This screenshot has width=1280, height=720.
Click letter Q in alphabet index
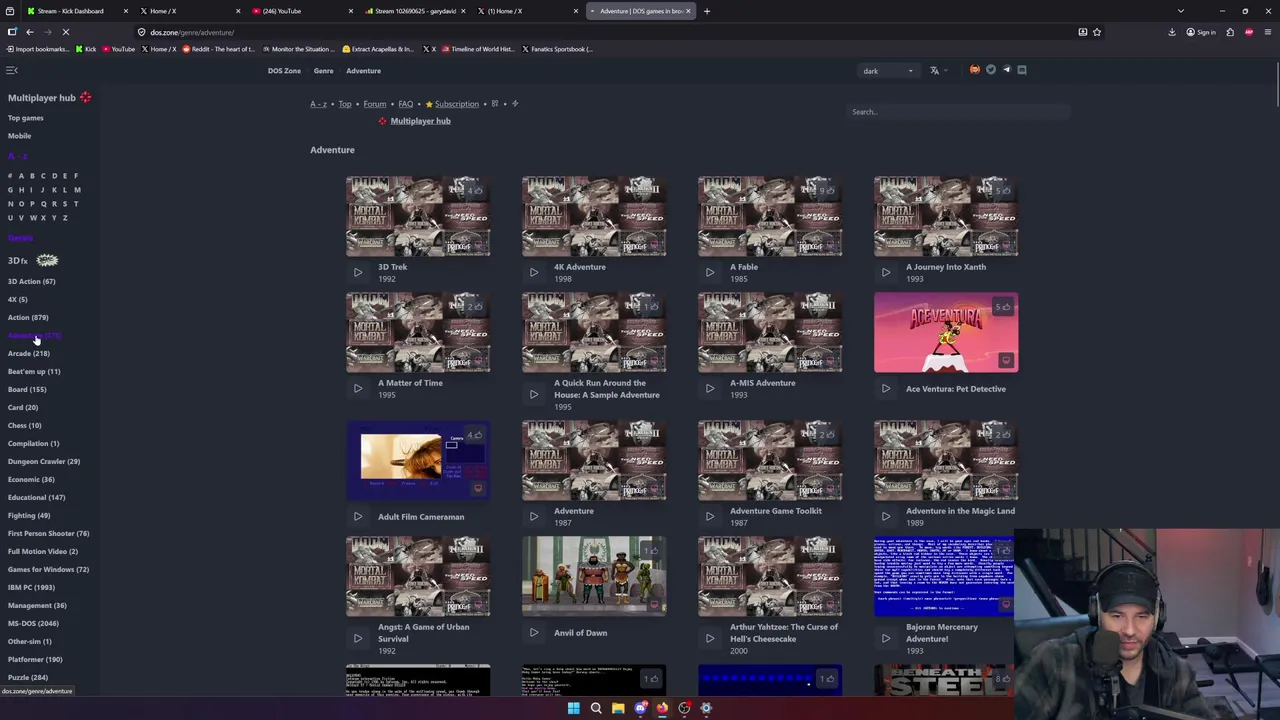point(43,204)
